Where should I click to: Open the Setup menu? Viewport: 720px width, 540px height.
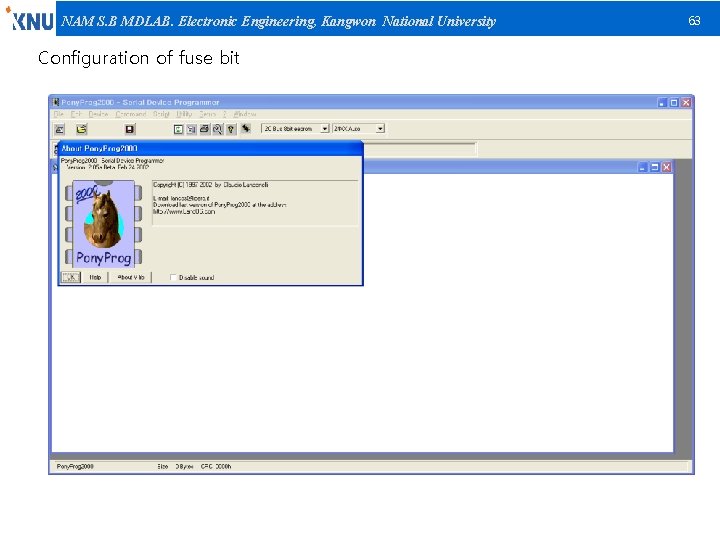tap(208, 114)
